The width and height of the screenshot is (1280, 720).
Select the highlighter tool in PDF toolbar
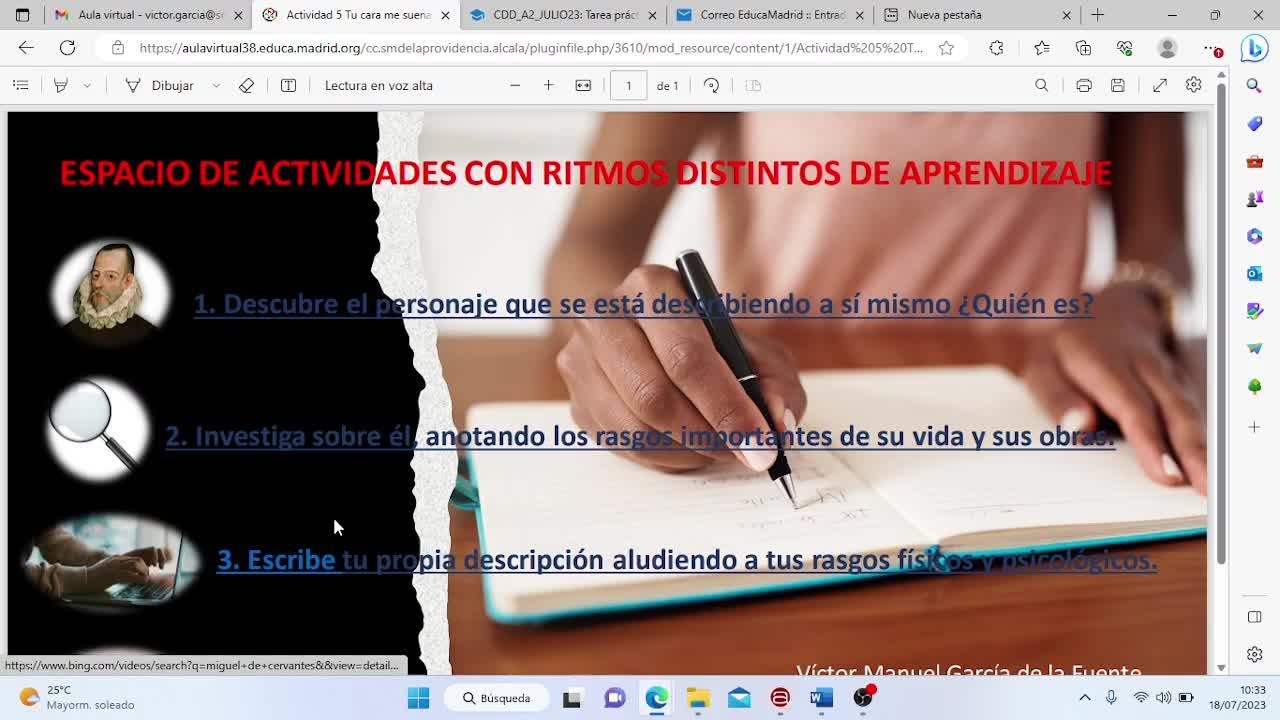click(61, 85)
